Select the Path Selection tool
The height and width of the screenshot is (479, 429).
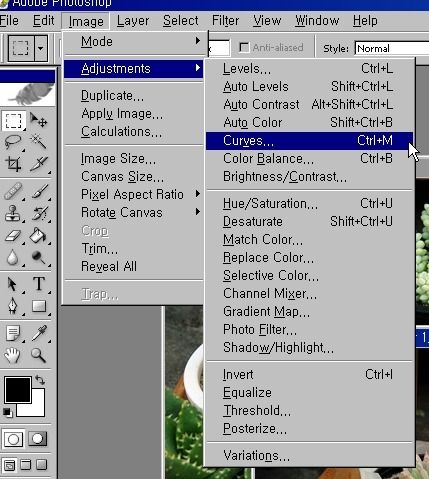pos(13,284)
